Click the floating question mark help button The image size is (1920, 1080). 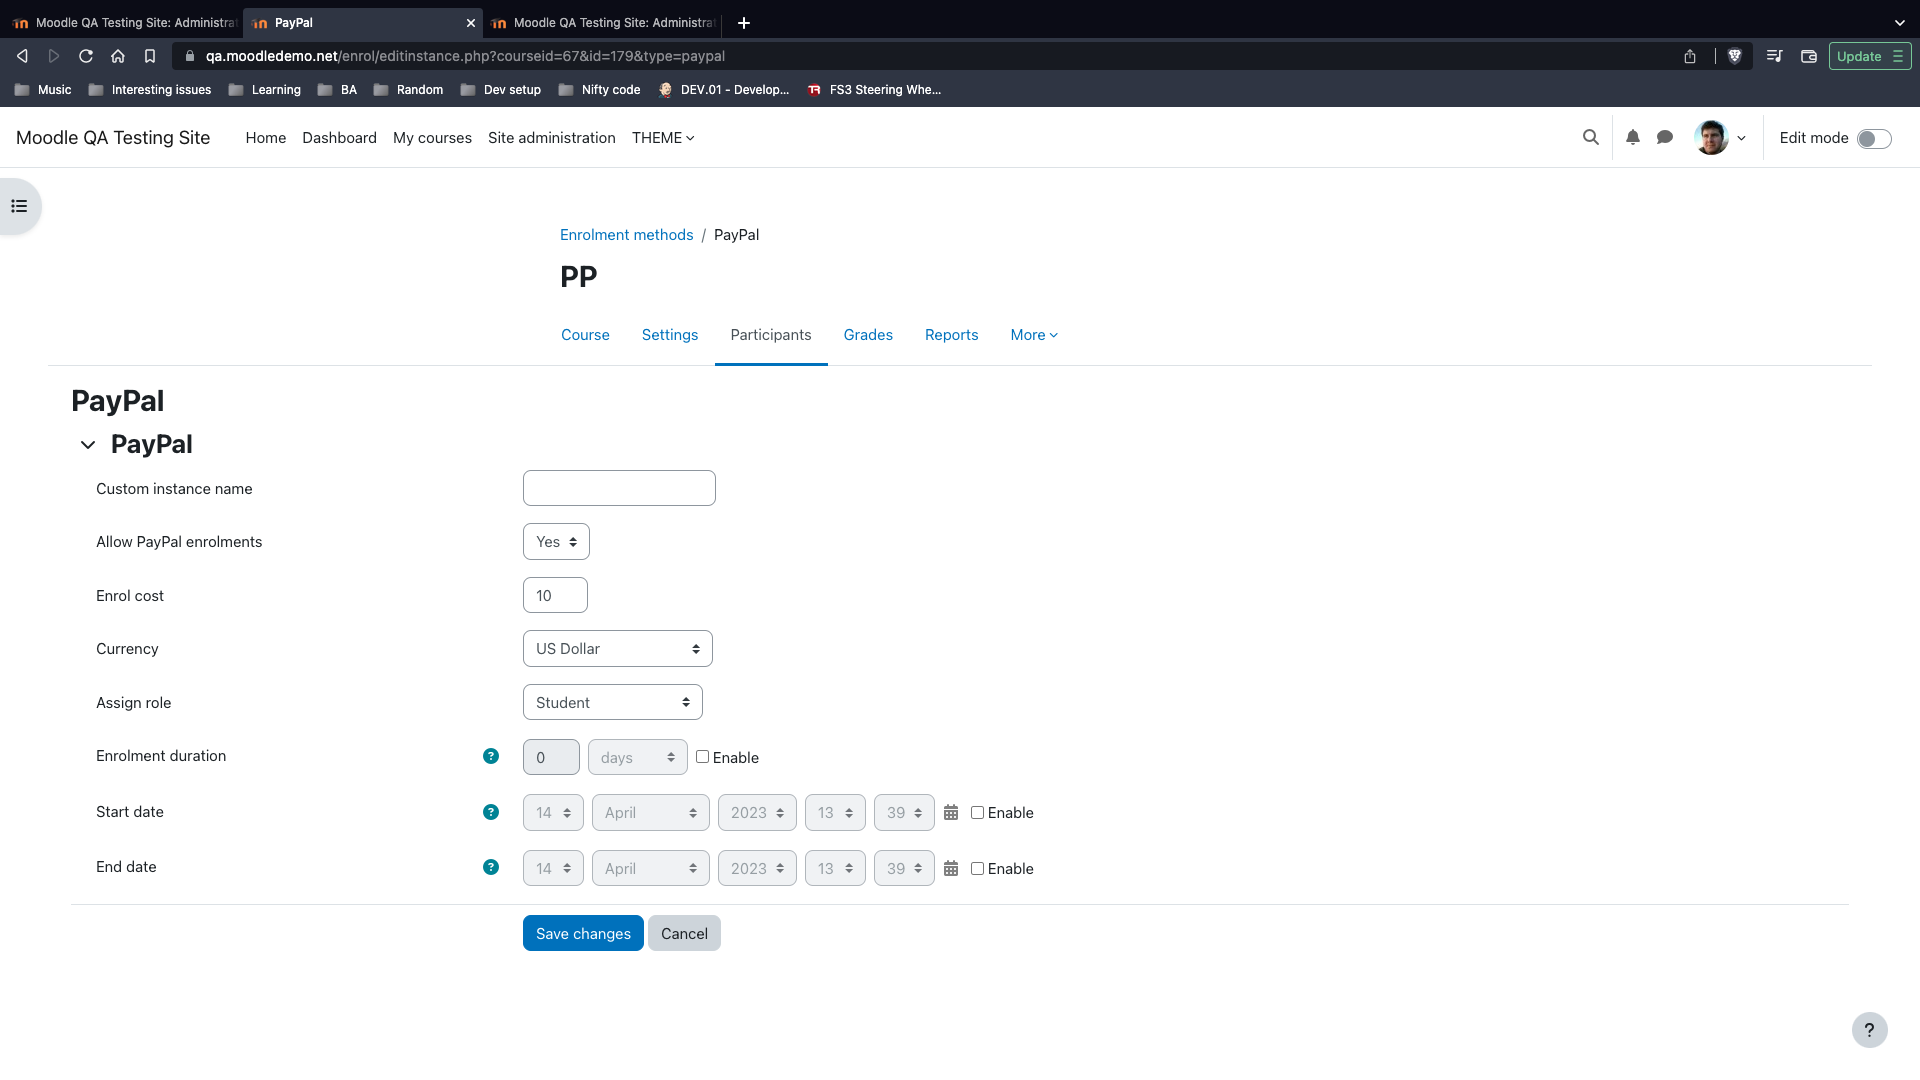click(x=1869, y=1030)
